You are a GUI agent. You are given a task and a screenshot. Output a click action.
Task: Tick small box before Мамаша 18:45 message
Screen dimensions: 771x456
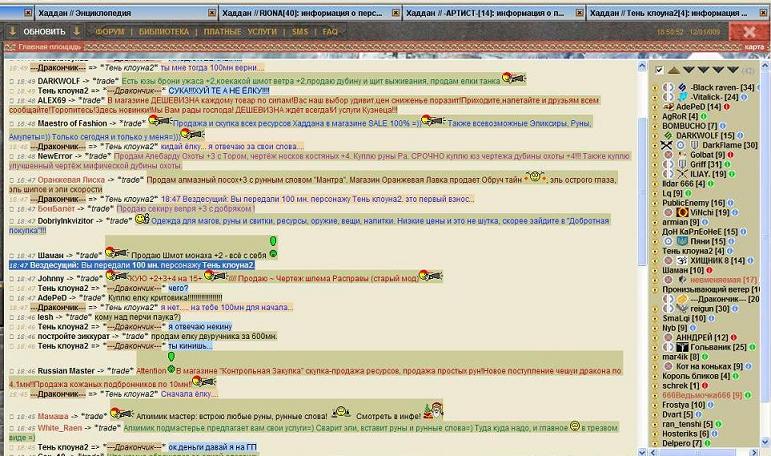[12, 417]
